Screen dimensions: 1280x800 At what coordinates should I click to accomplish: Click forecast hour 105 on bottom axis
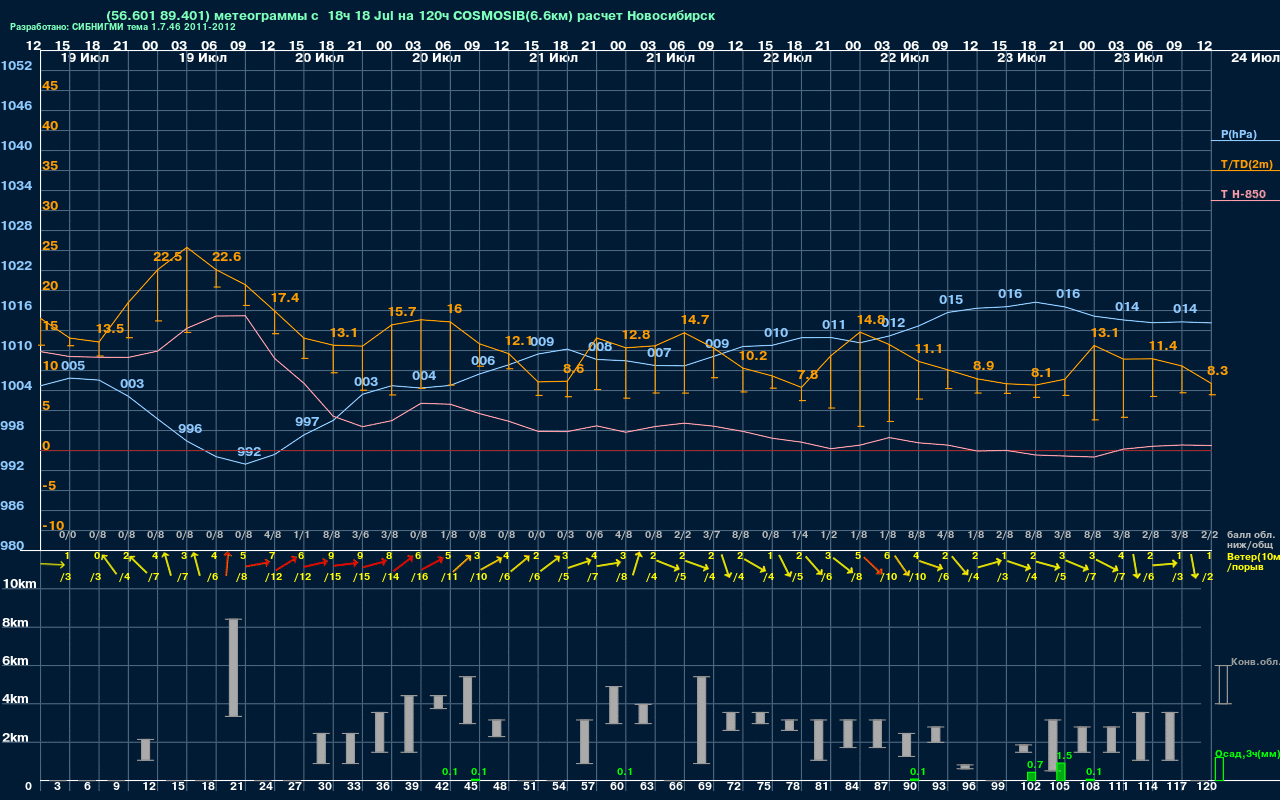click(1060, 788)
